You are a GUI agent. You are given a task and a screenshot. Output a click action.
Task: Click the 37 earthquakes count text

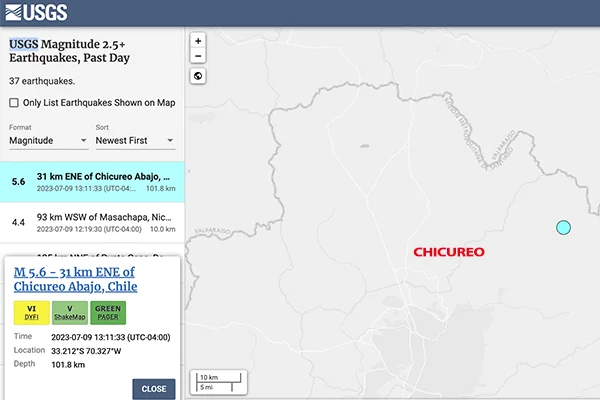42,81
